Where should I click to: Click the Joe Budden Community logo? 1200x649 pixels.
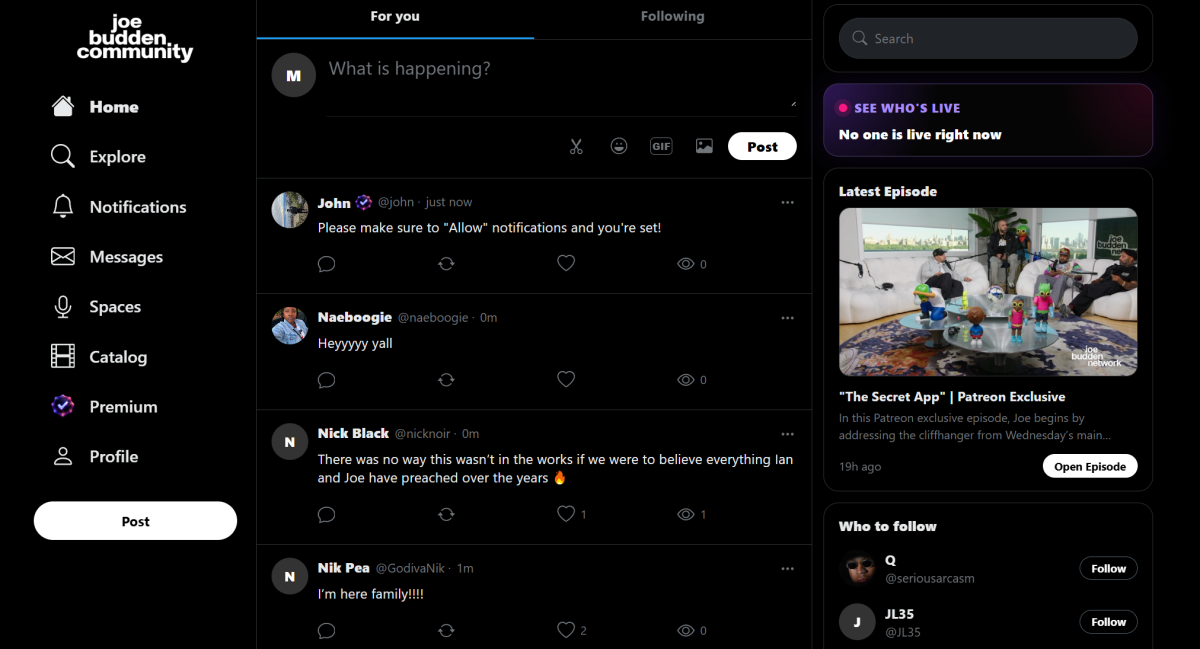tap(135, 37)
